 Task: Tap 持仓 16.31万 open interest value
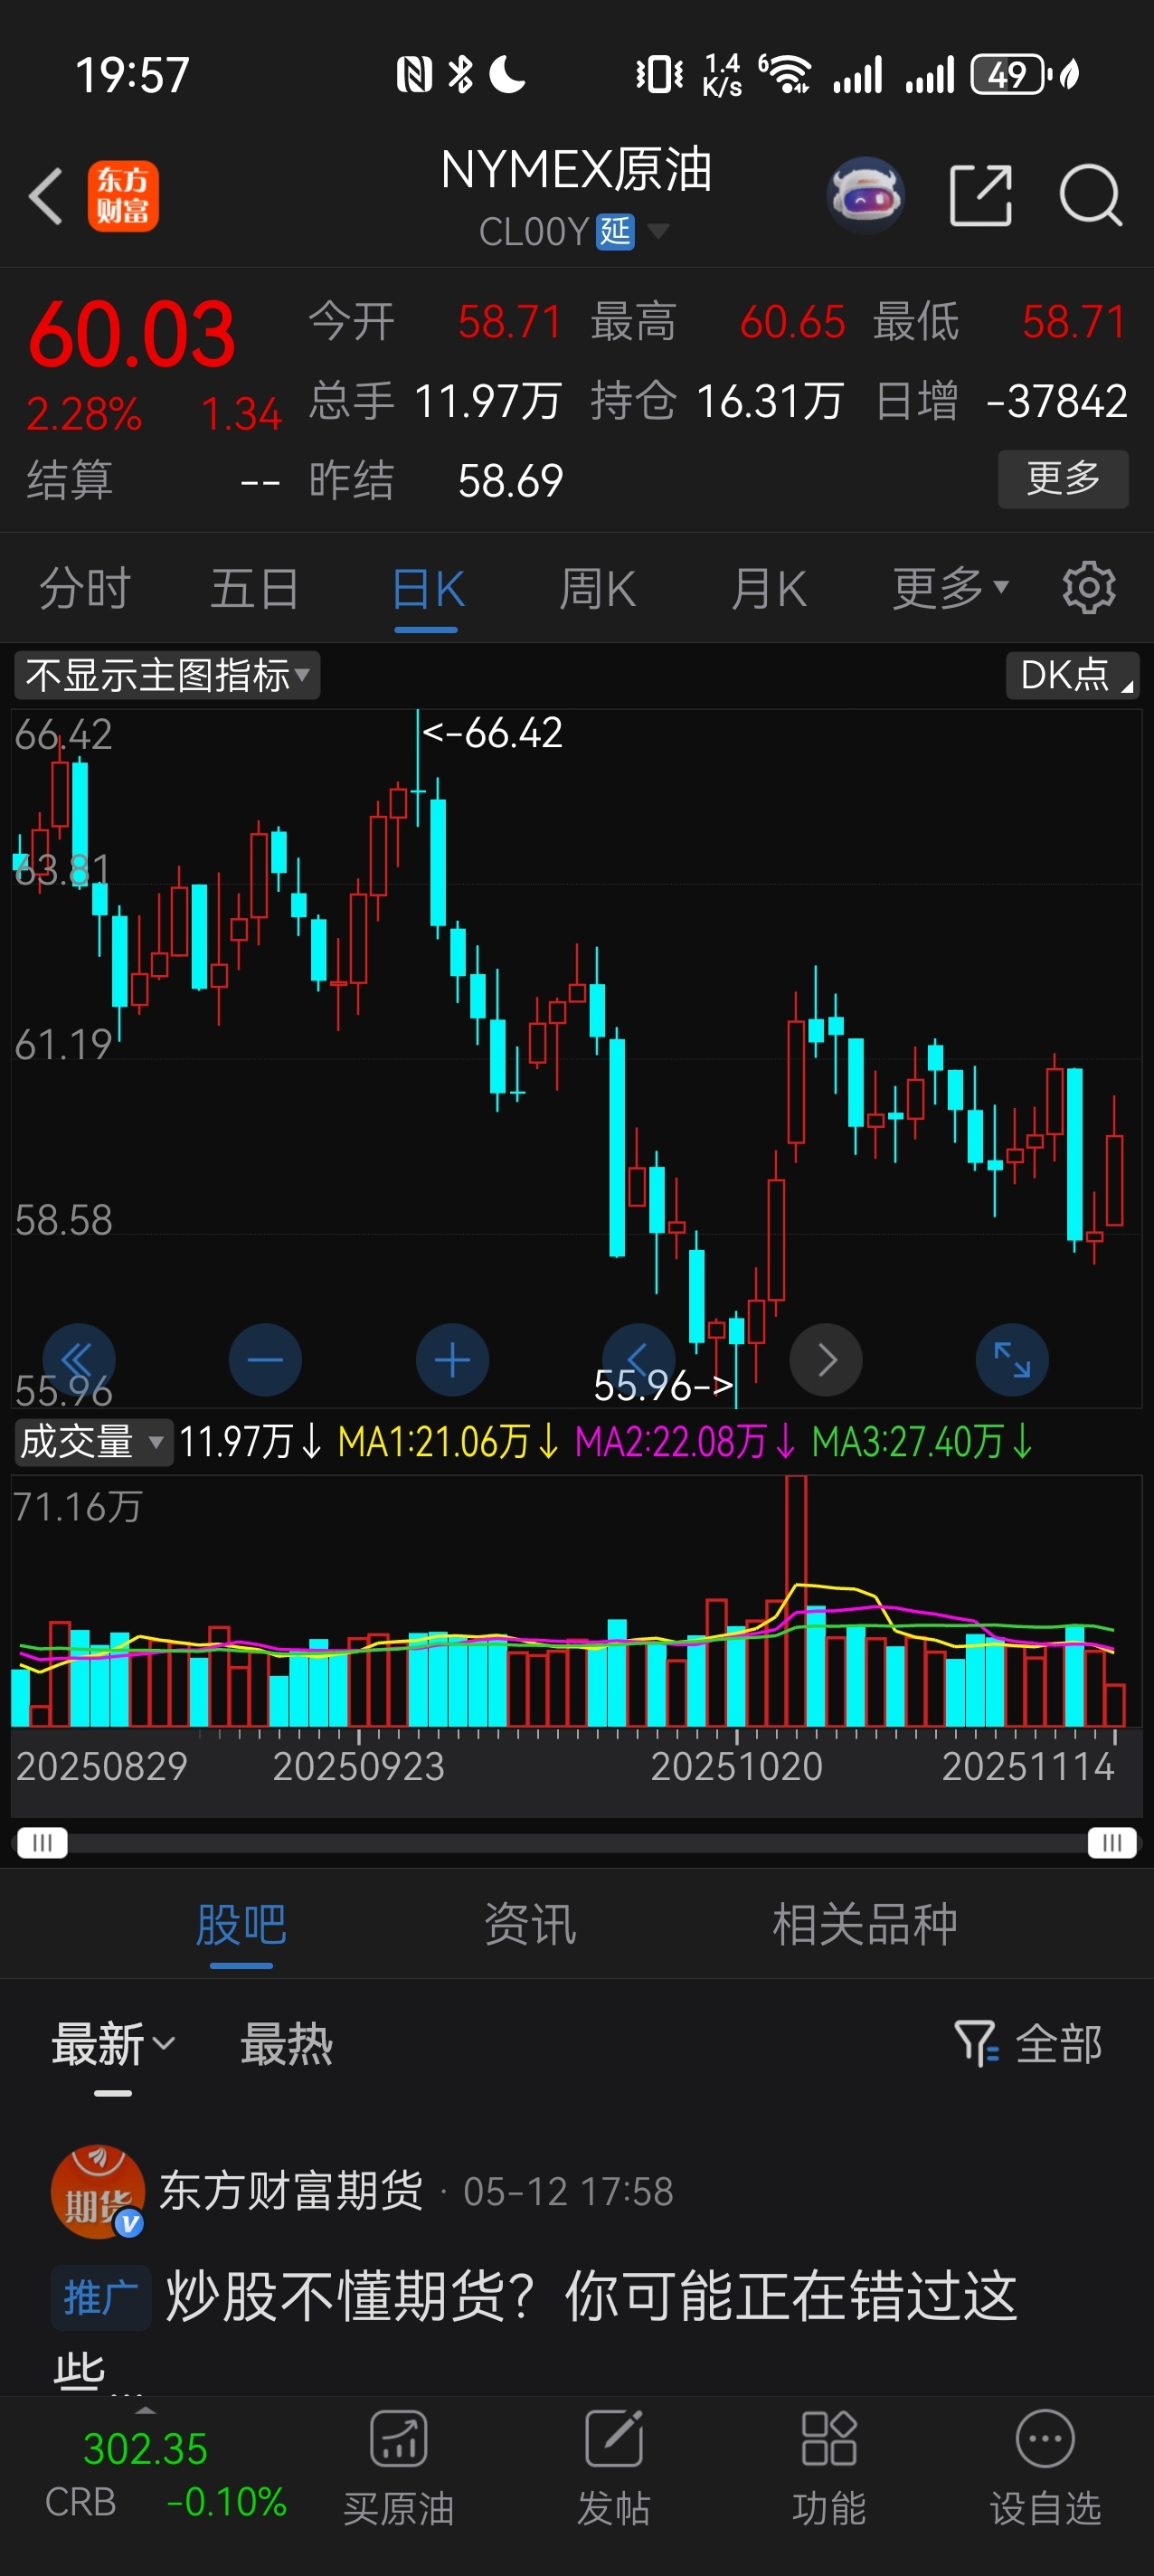pos(770,401)
